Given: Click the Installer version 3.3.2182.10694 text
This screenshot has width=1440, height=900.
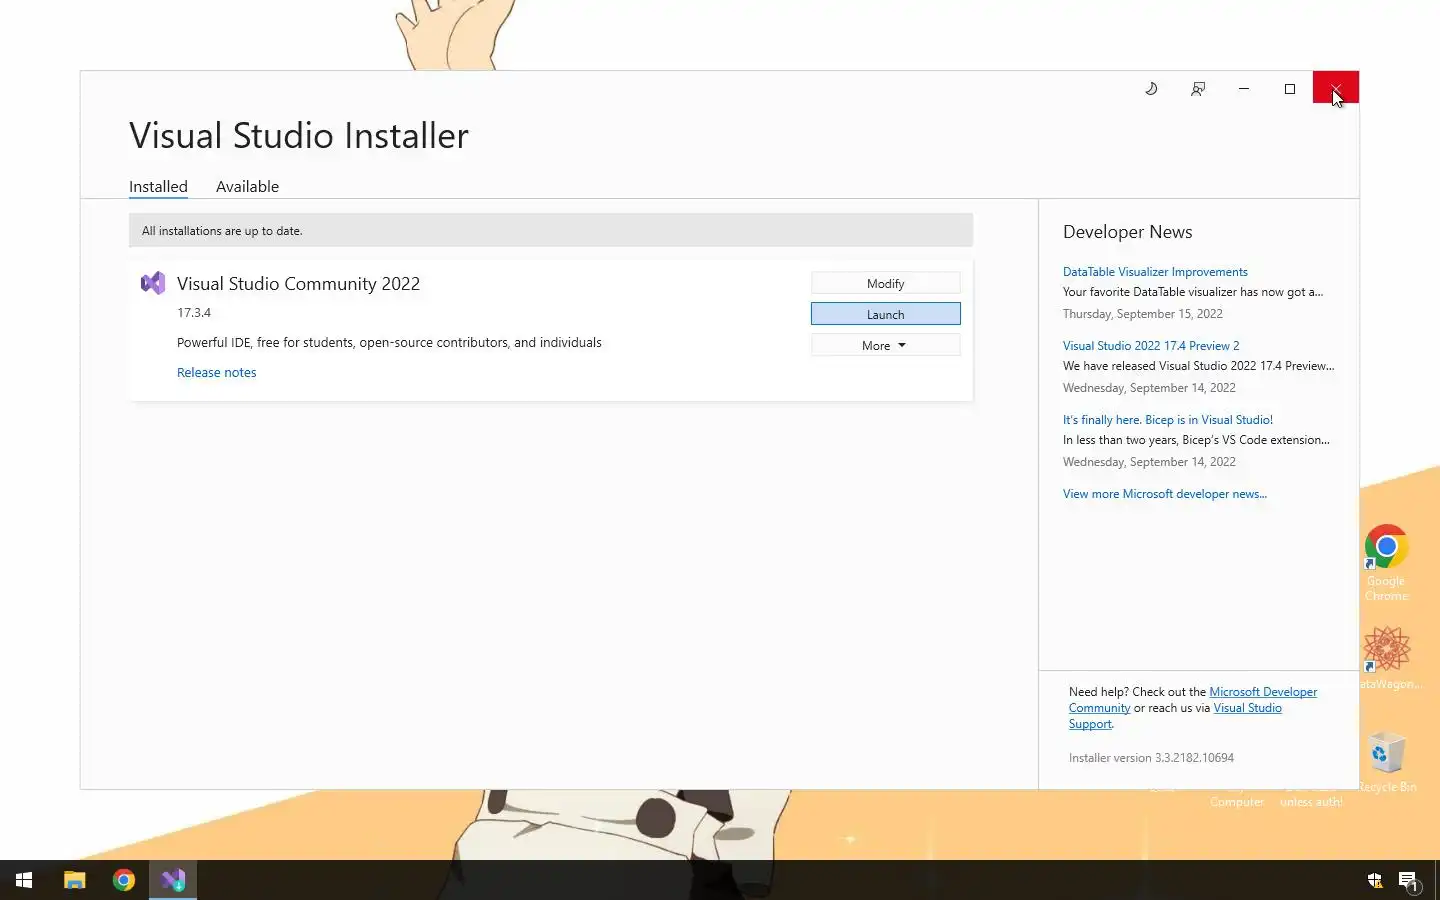Looking at the screenshot, I should tap(1151, 758).
